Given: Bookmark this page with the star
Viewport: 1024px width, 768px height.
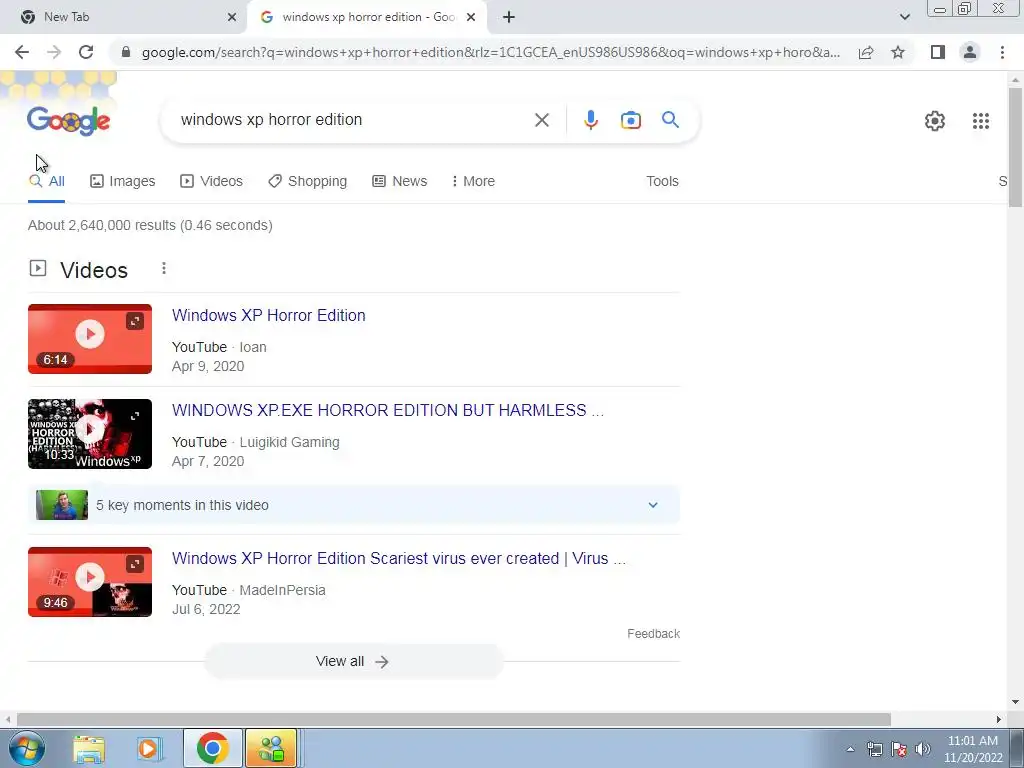Looking at the screenshot, I should tap(898, 52).
